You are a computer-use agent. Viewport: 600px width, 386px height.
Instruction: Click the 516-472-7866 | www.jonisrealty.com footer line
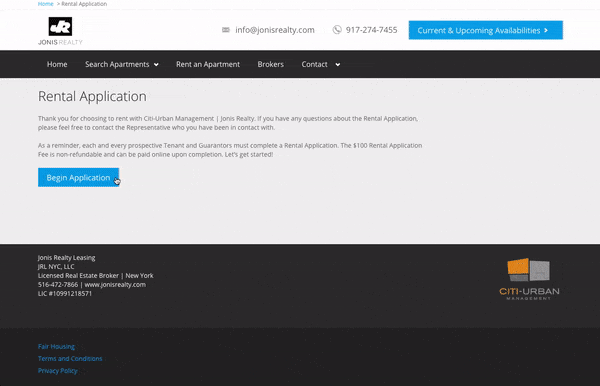pos(92,285)
